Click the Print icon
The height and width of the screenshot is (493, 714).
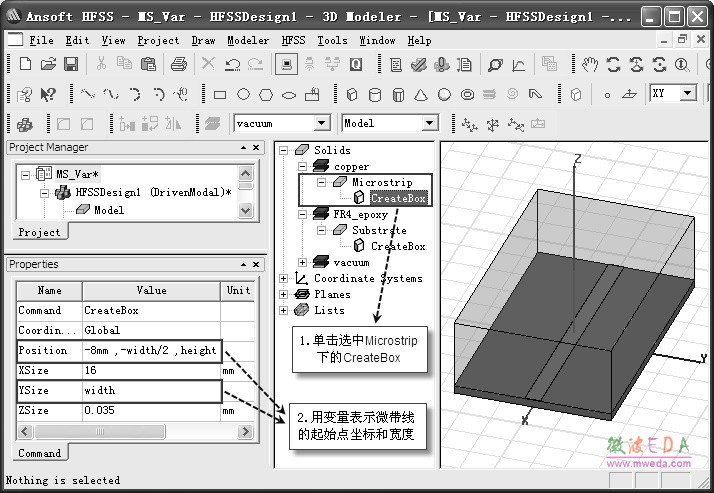(x=178, y=64)
